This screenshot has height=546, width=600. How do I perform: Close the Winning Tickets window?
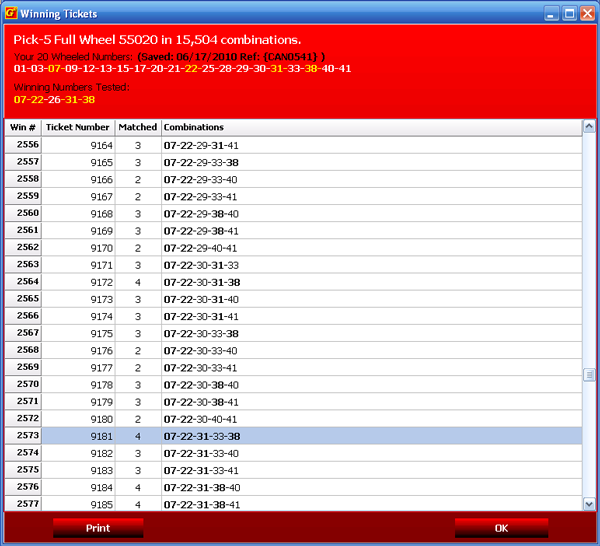(x=587, y=14)
